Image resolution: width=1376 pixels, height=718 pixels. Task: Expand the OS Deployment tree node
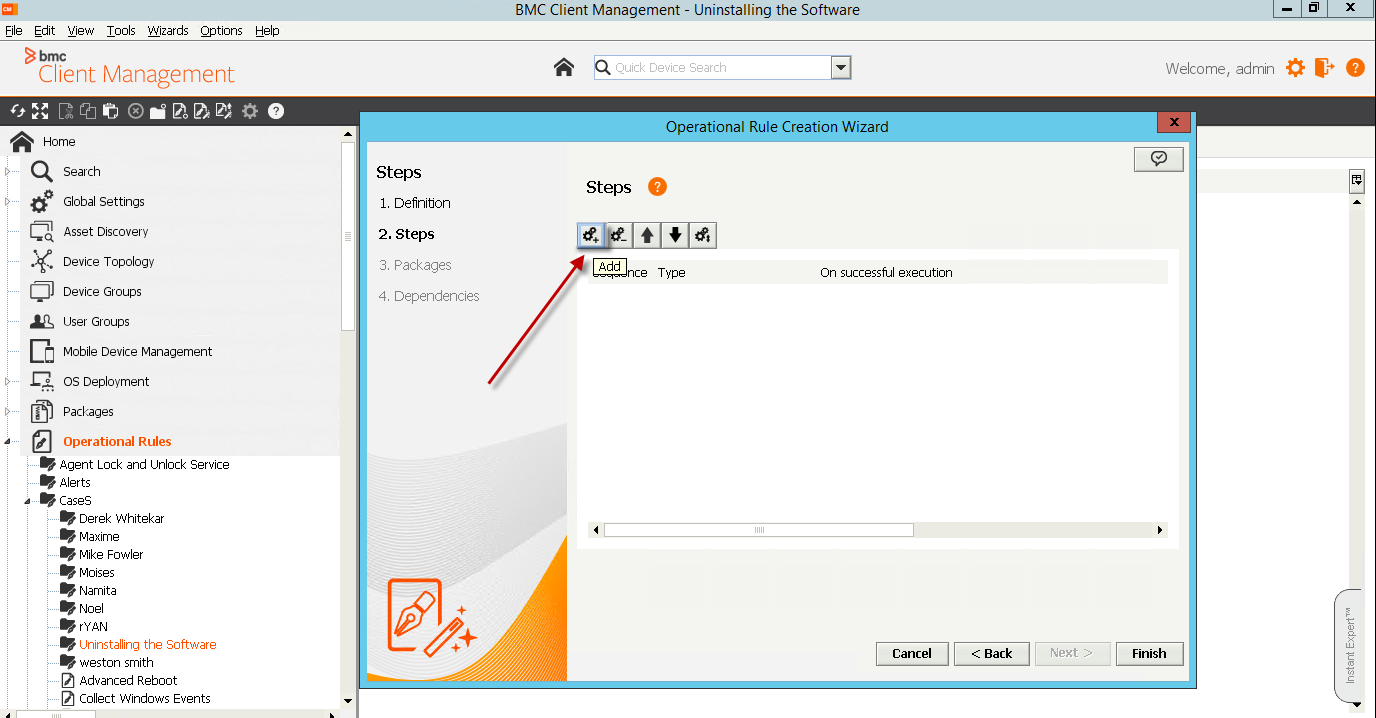[8, 381]
